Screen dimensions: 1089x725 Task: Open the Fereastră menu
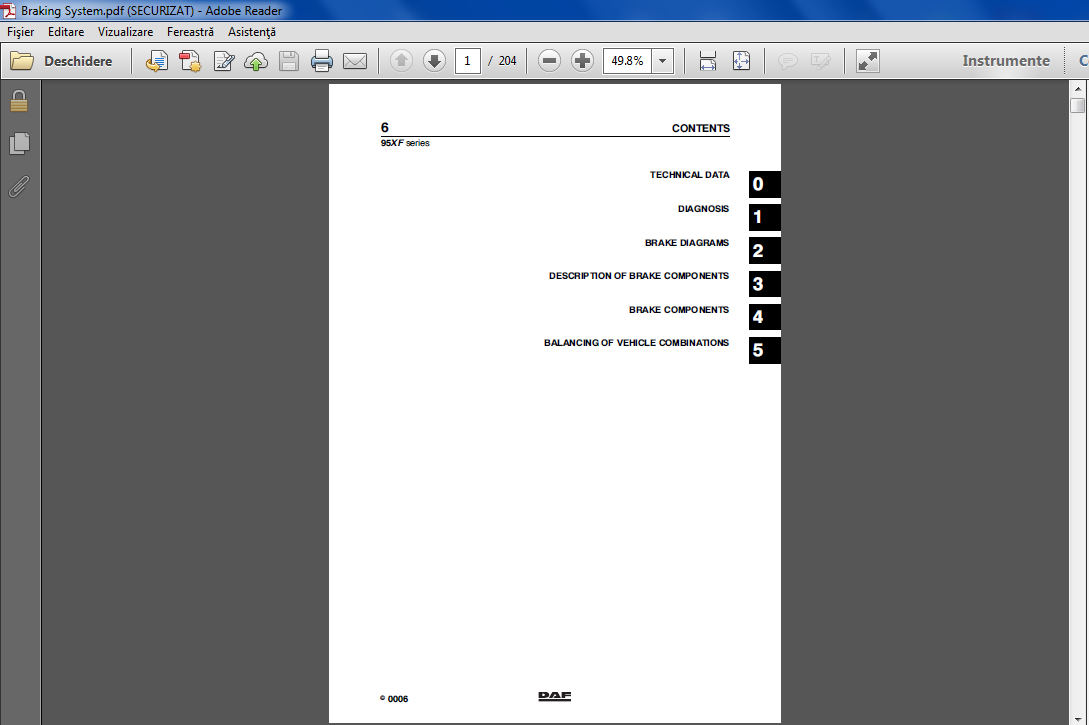190,32
